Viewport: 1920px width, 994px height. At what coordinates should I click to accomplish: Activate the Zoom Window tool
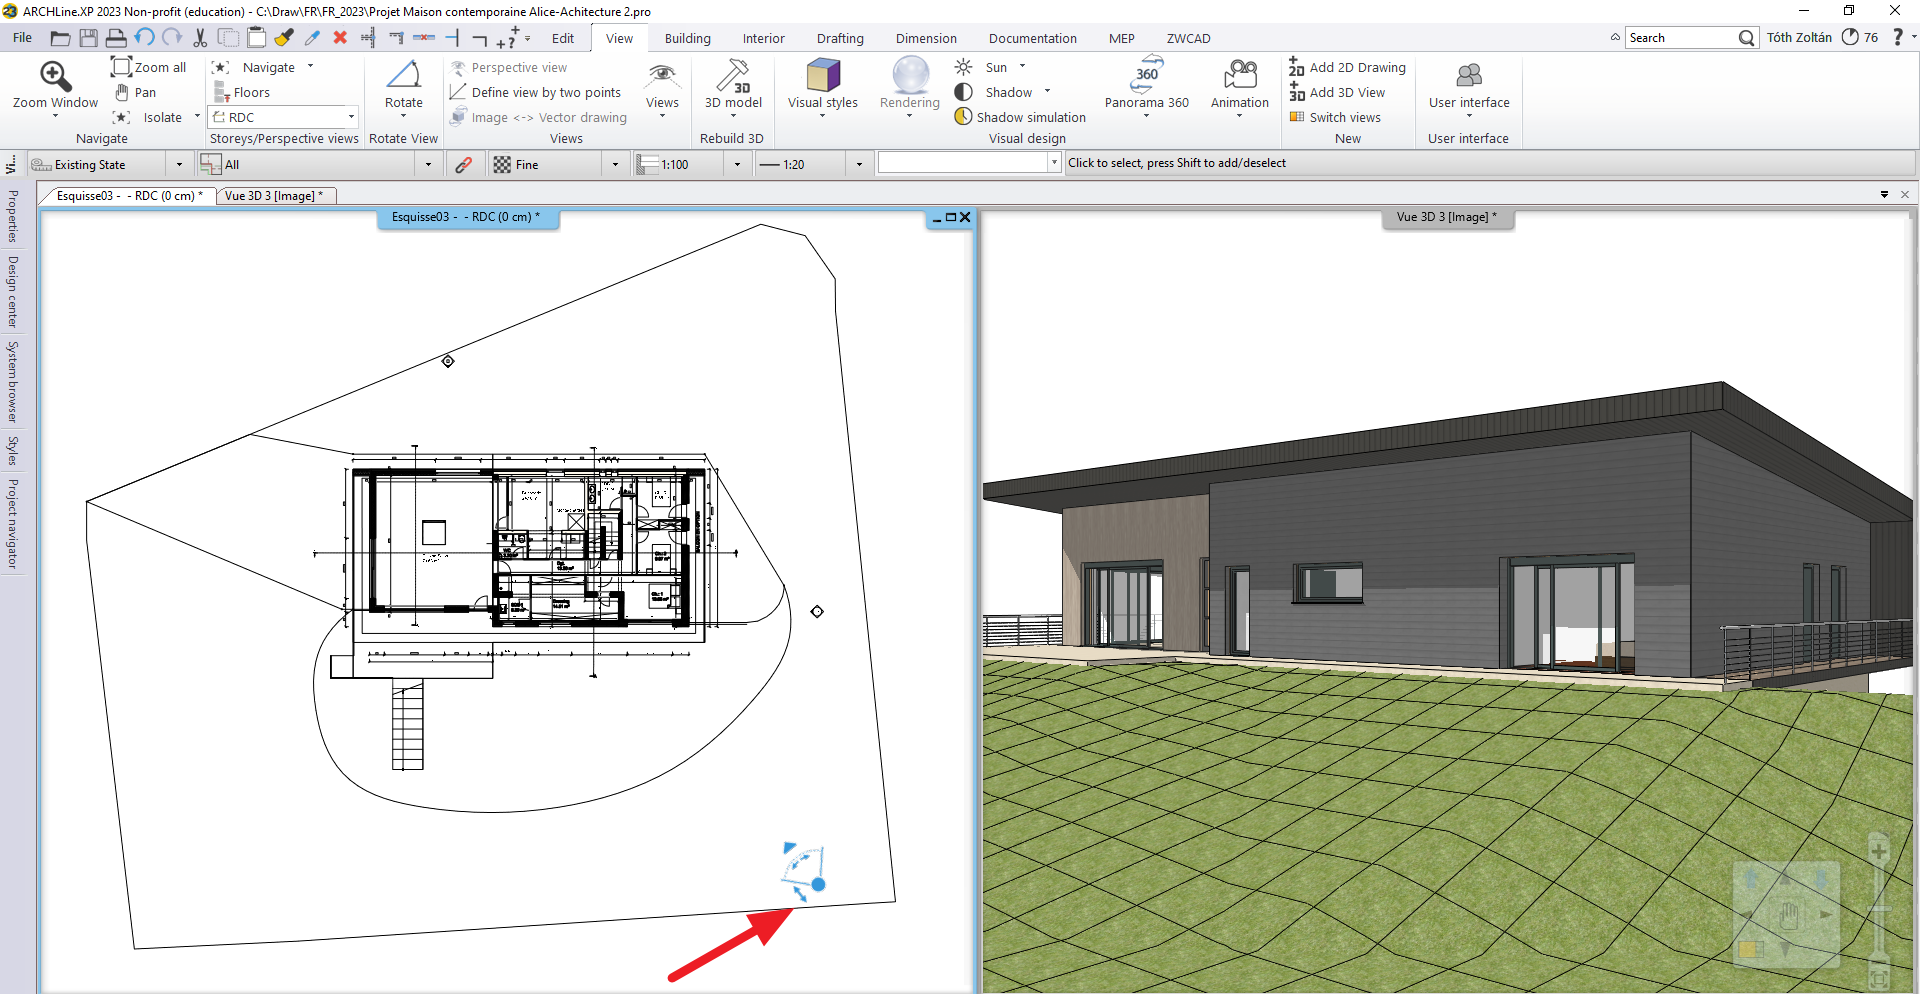55,78
